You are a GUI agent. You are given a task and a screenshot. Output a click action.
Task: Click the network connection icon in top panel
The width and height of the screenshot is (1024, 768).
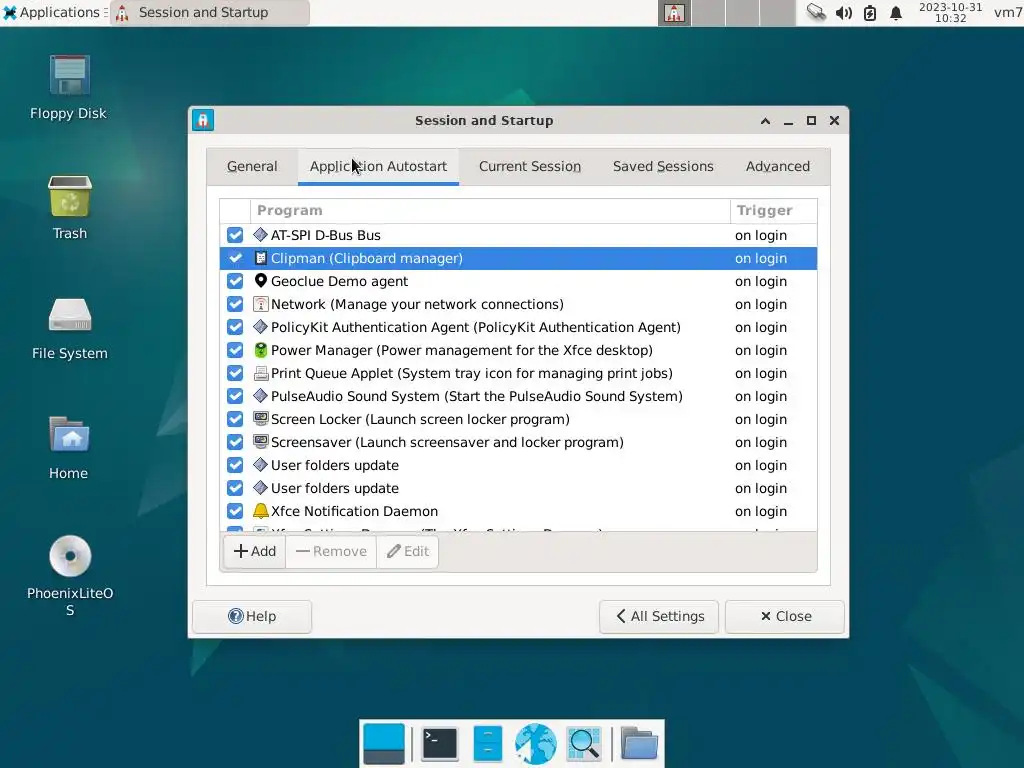pos(816,12)
